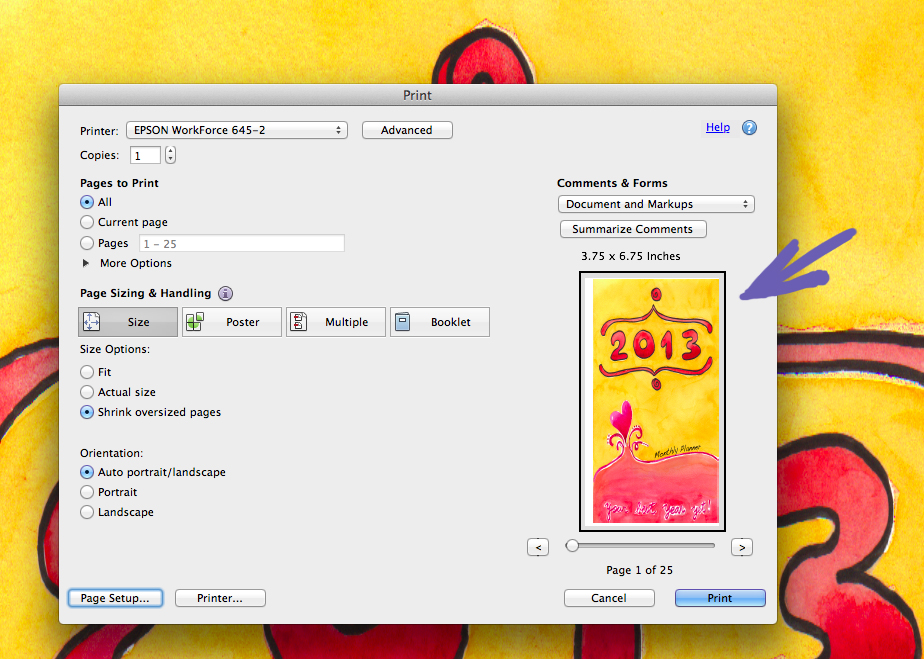924x659 pixels.
Task: Click the page preview slider handle
Action: click(x=572, y=546)
